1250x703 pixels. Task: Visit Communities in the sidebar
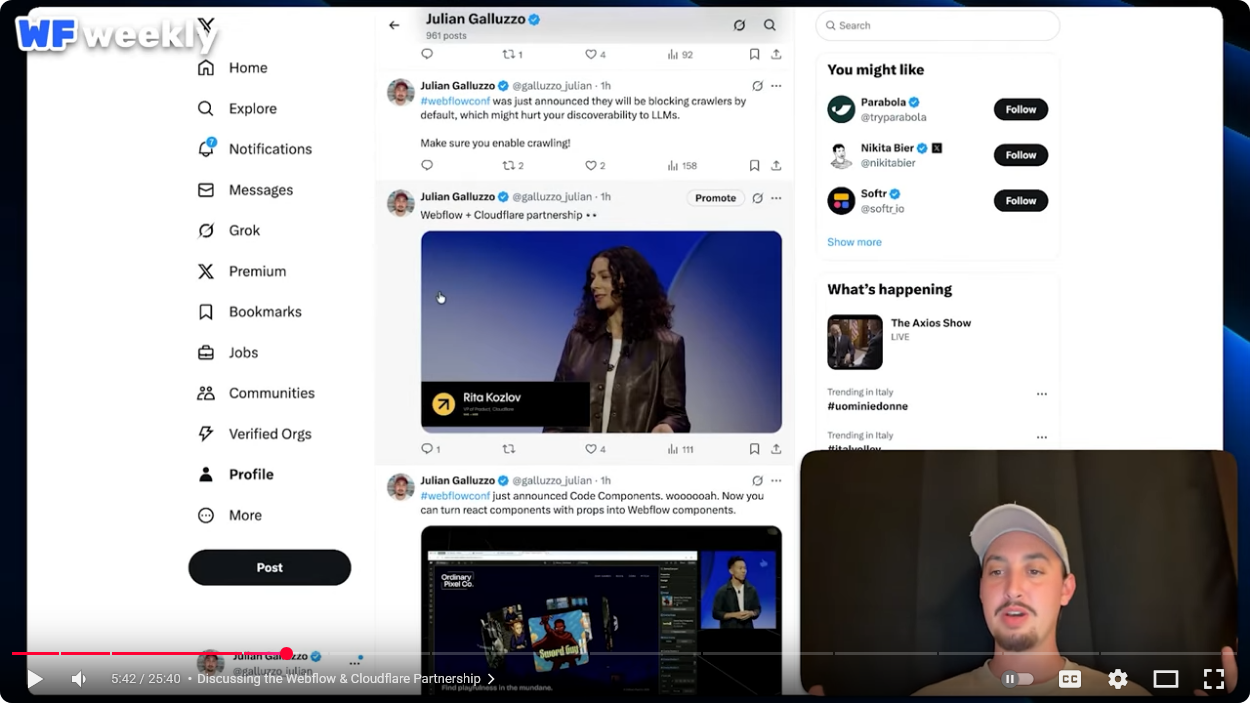coord(255,394)
